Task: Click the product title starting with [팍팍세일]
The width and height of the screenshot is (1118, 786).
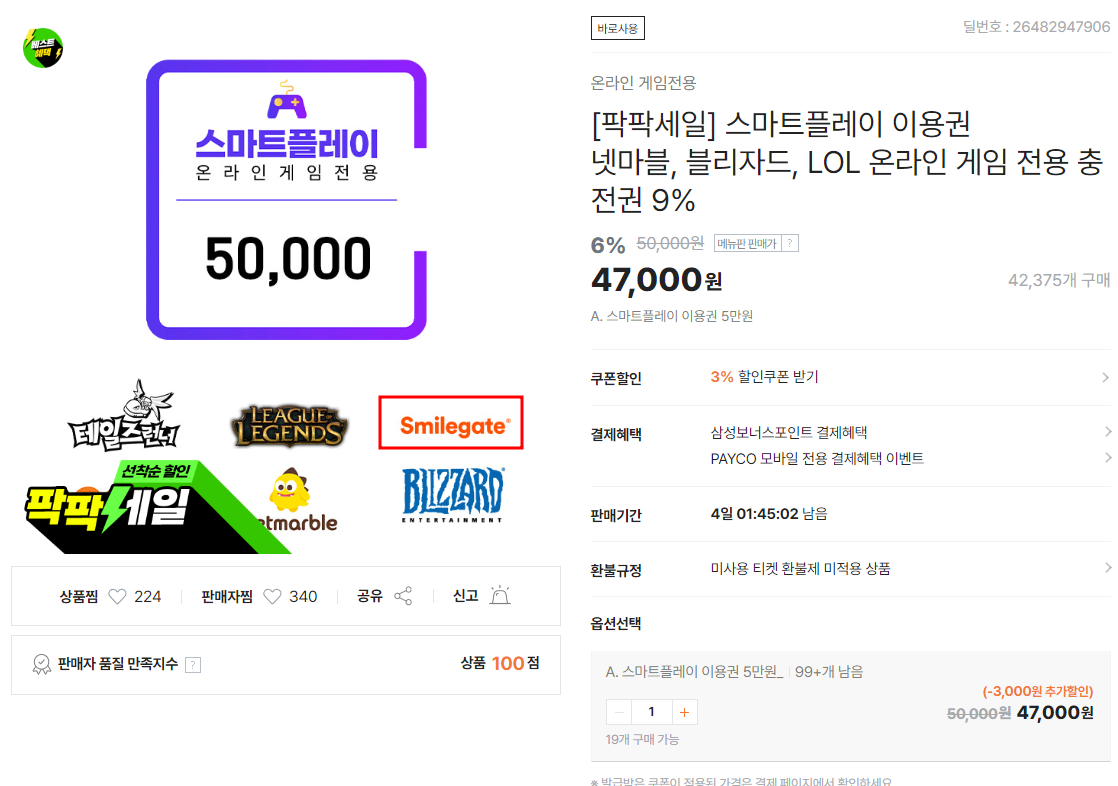Action: point(847,162)
